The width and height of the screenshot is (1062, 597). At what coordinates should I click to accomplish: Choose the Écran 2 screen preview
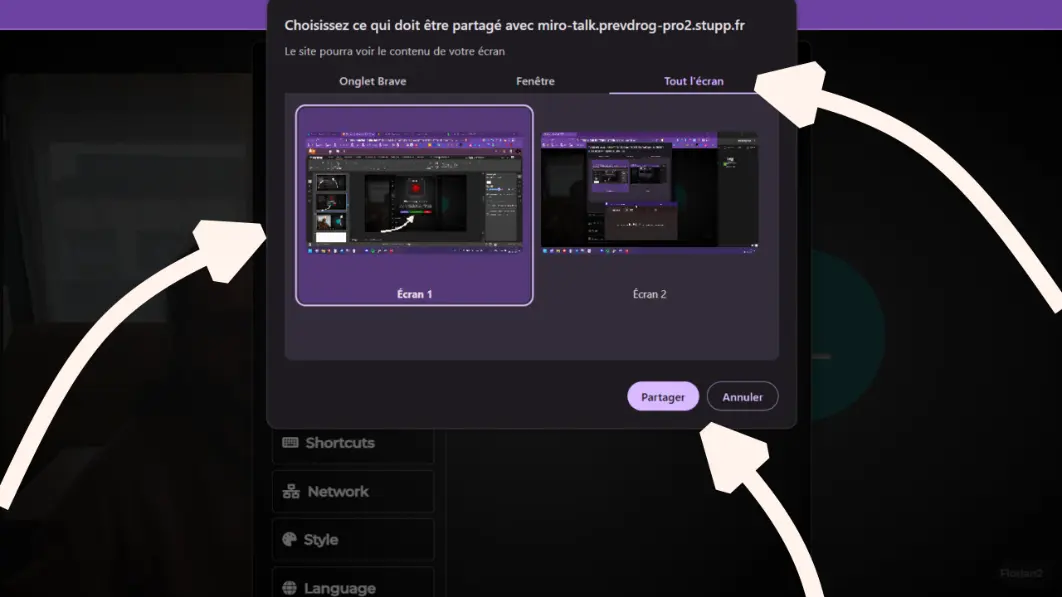tap(649, 205)
